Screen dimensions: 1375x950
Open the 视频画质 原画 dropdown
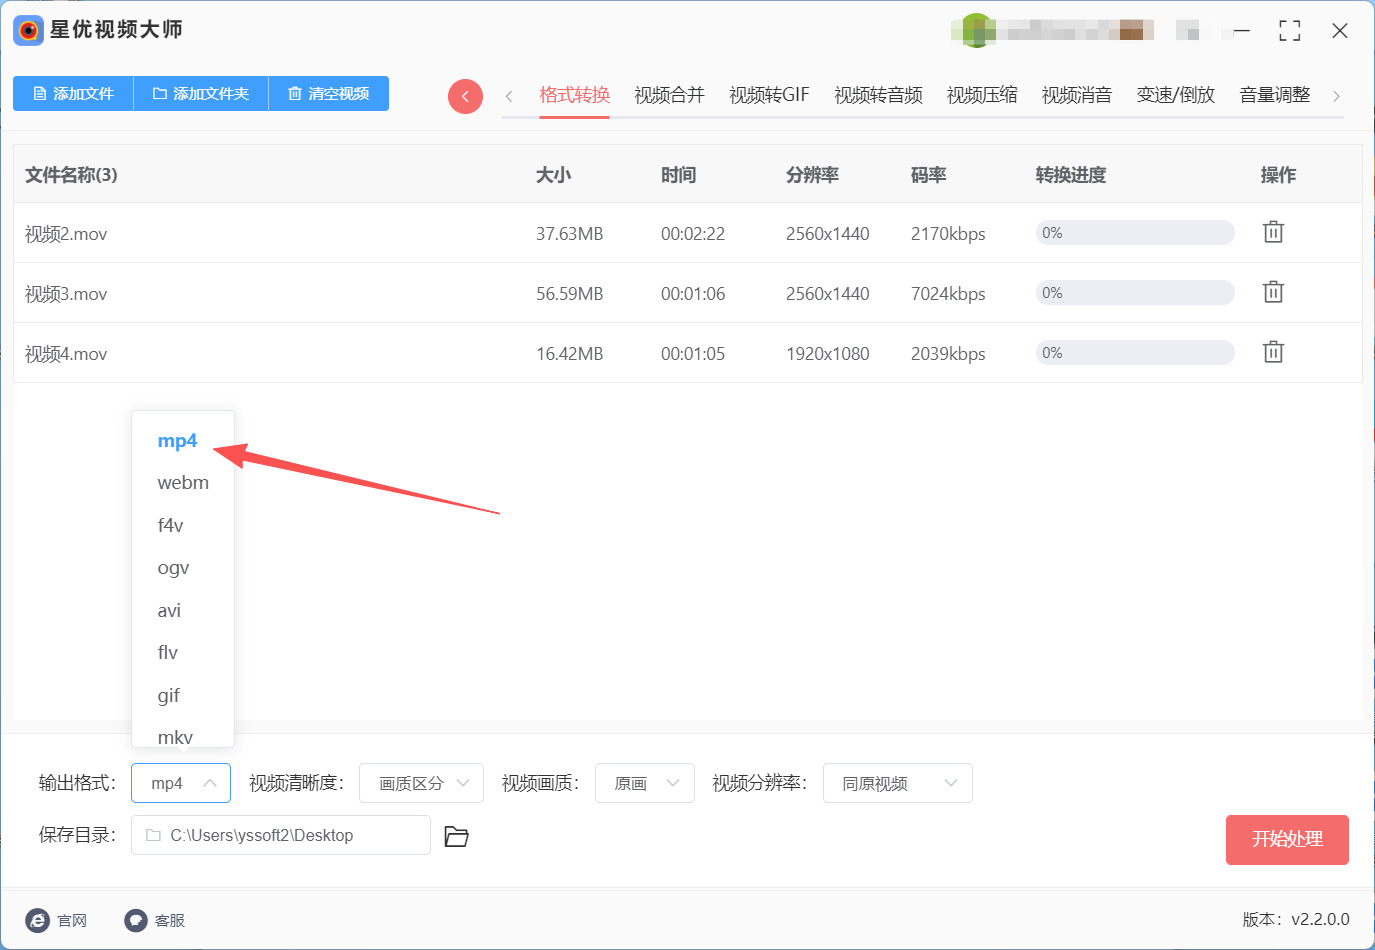(x=645, y=783)
